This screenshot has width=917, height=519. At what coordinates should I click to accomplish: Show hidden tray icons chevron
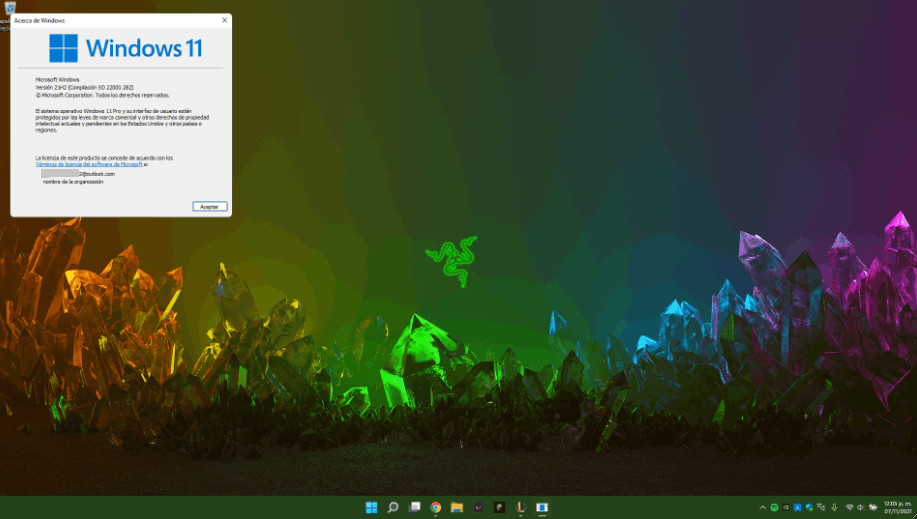tap(763, 507)
